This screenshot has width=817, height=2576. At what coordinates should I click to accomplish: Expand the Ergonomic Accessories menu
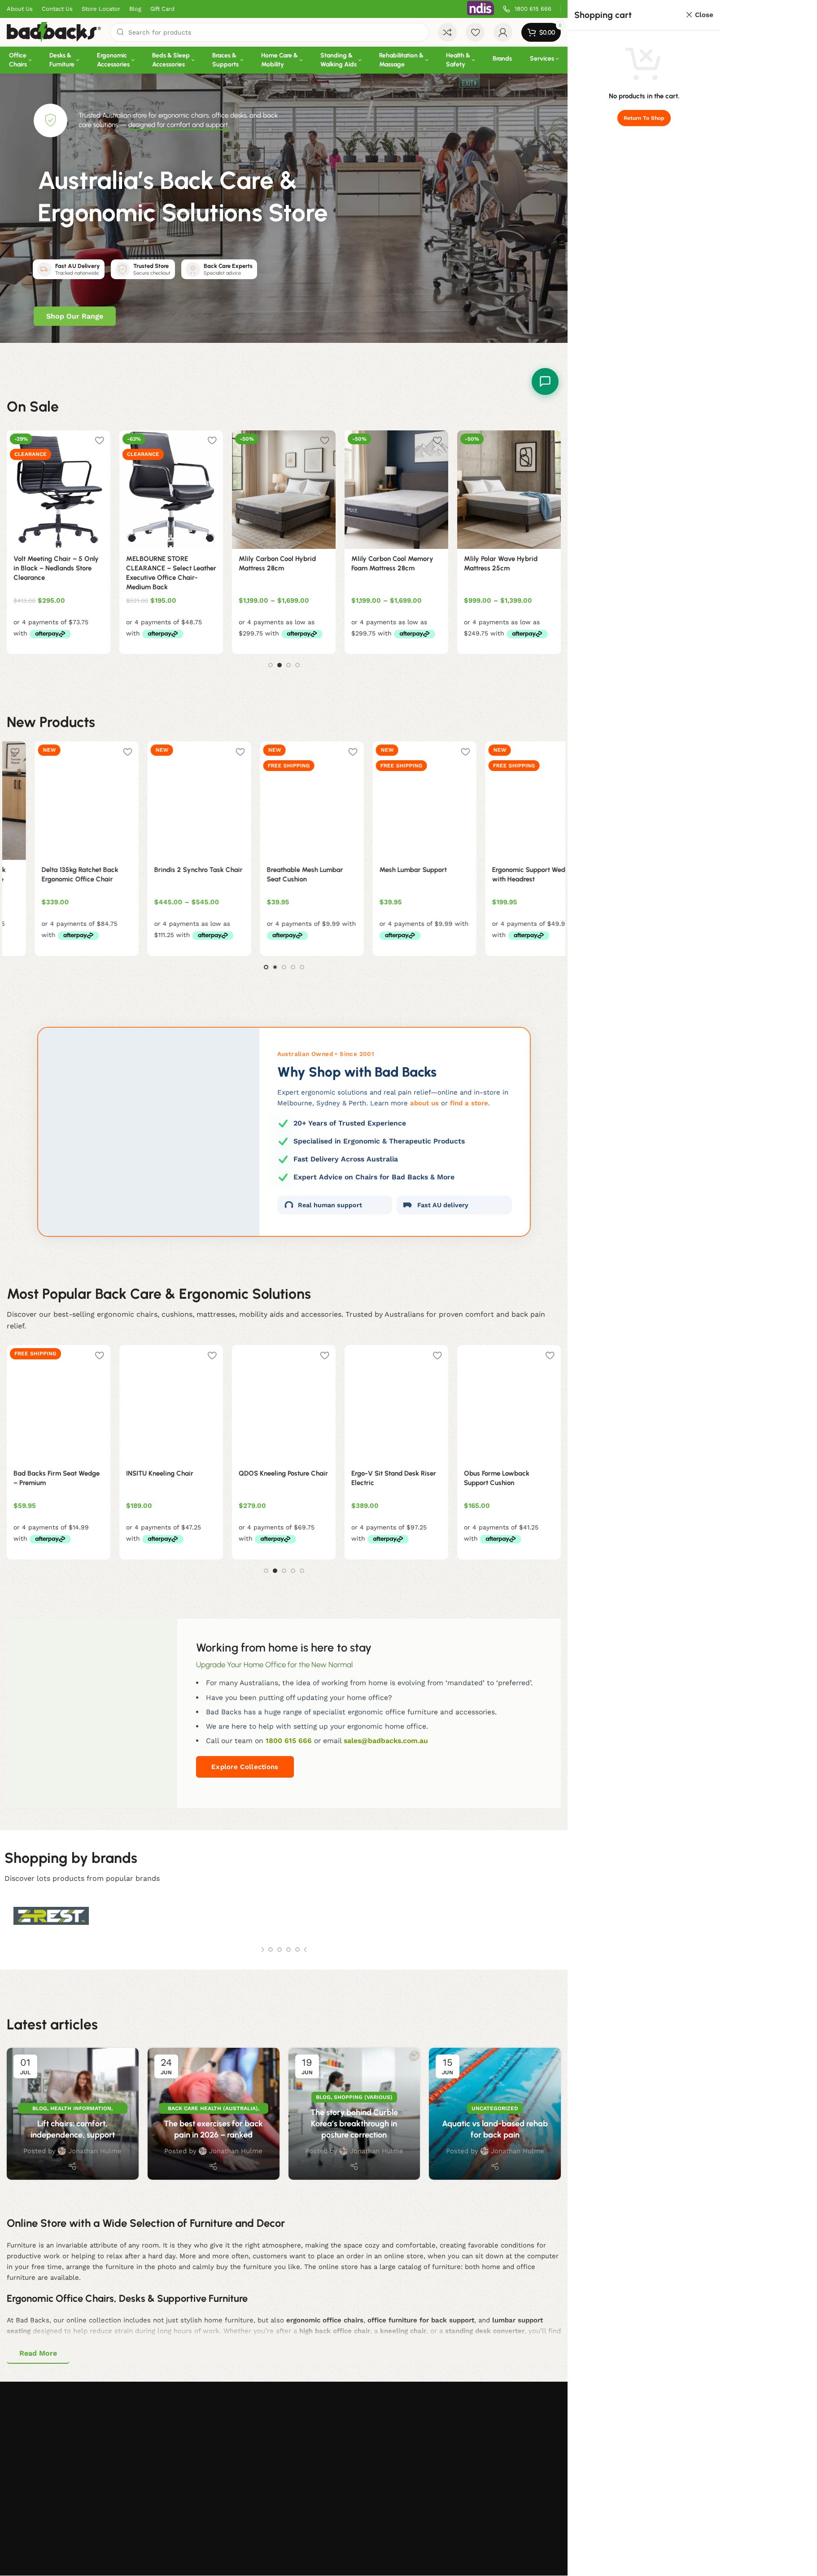[x=114, y=60]
